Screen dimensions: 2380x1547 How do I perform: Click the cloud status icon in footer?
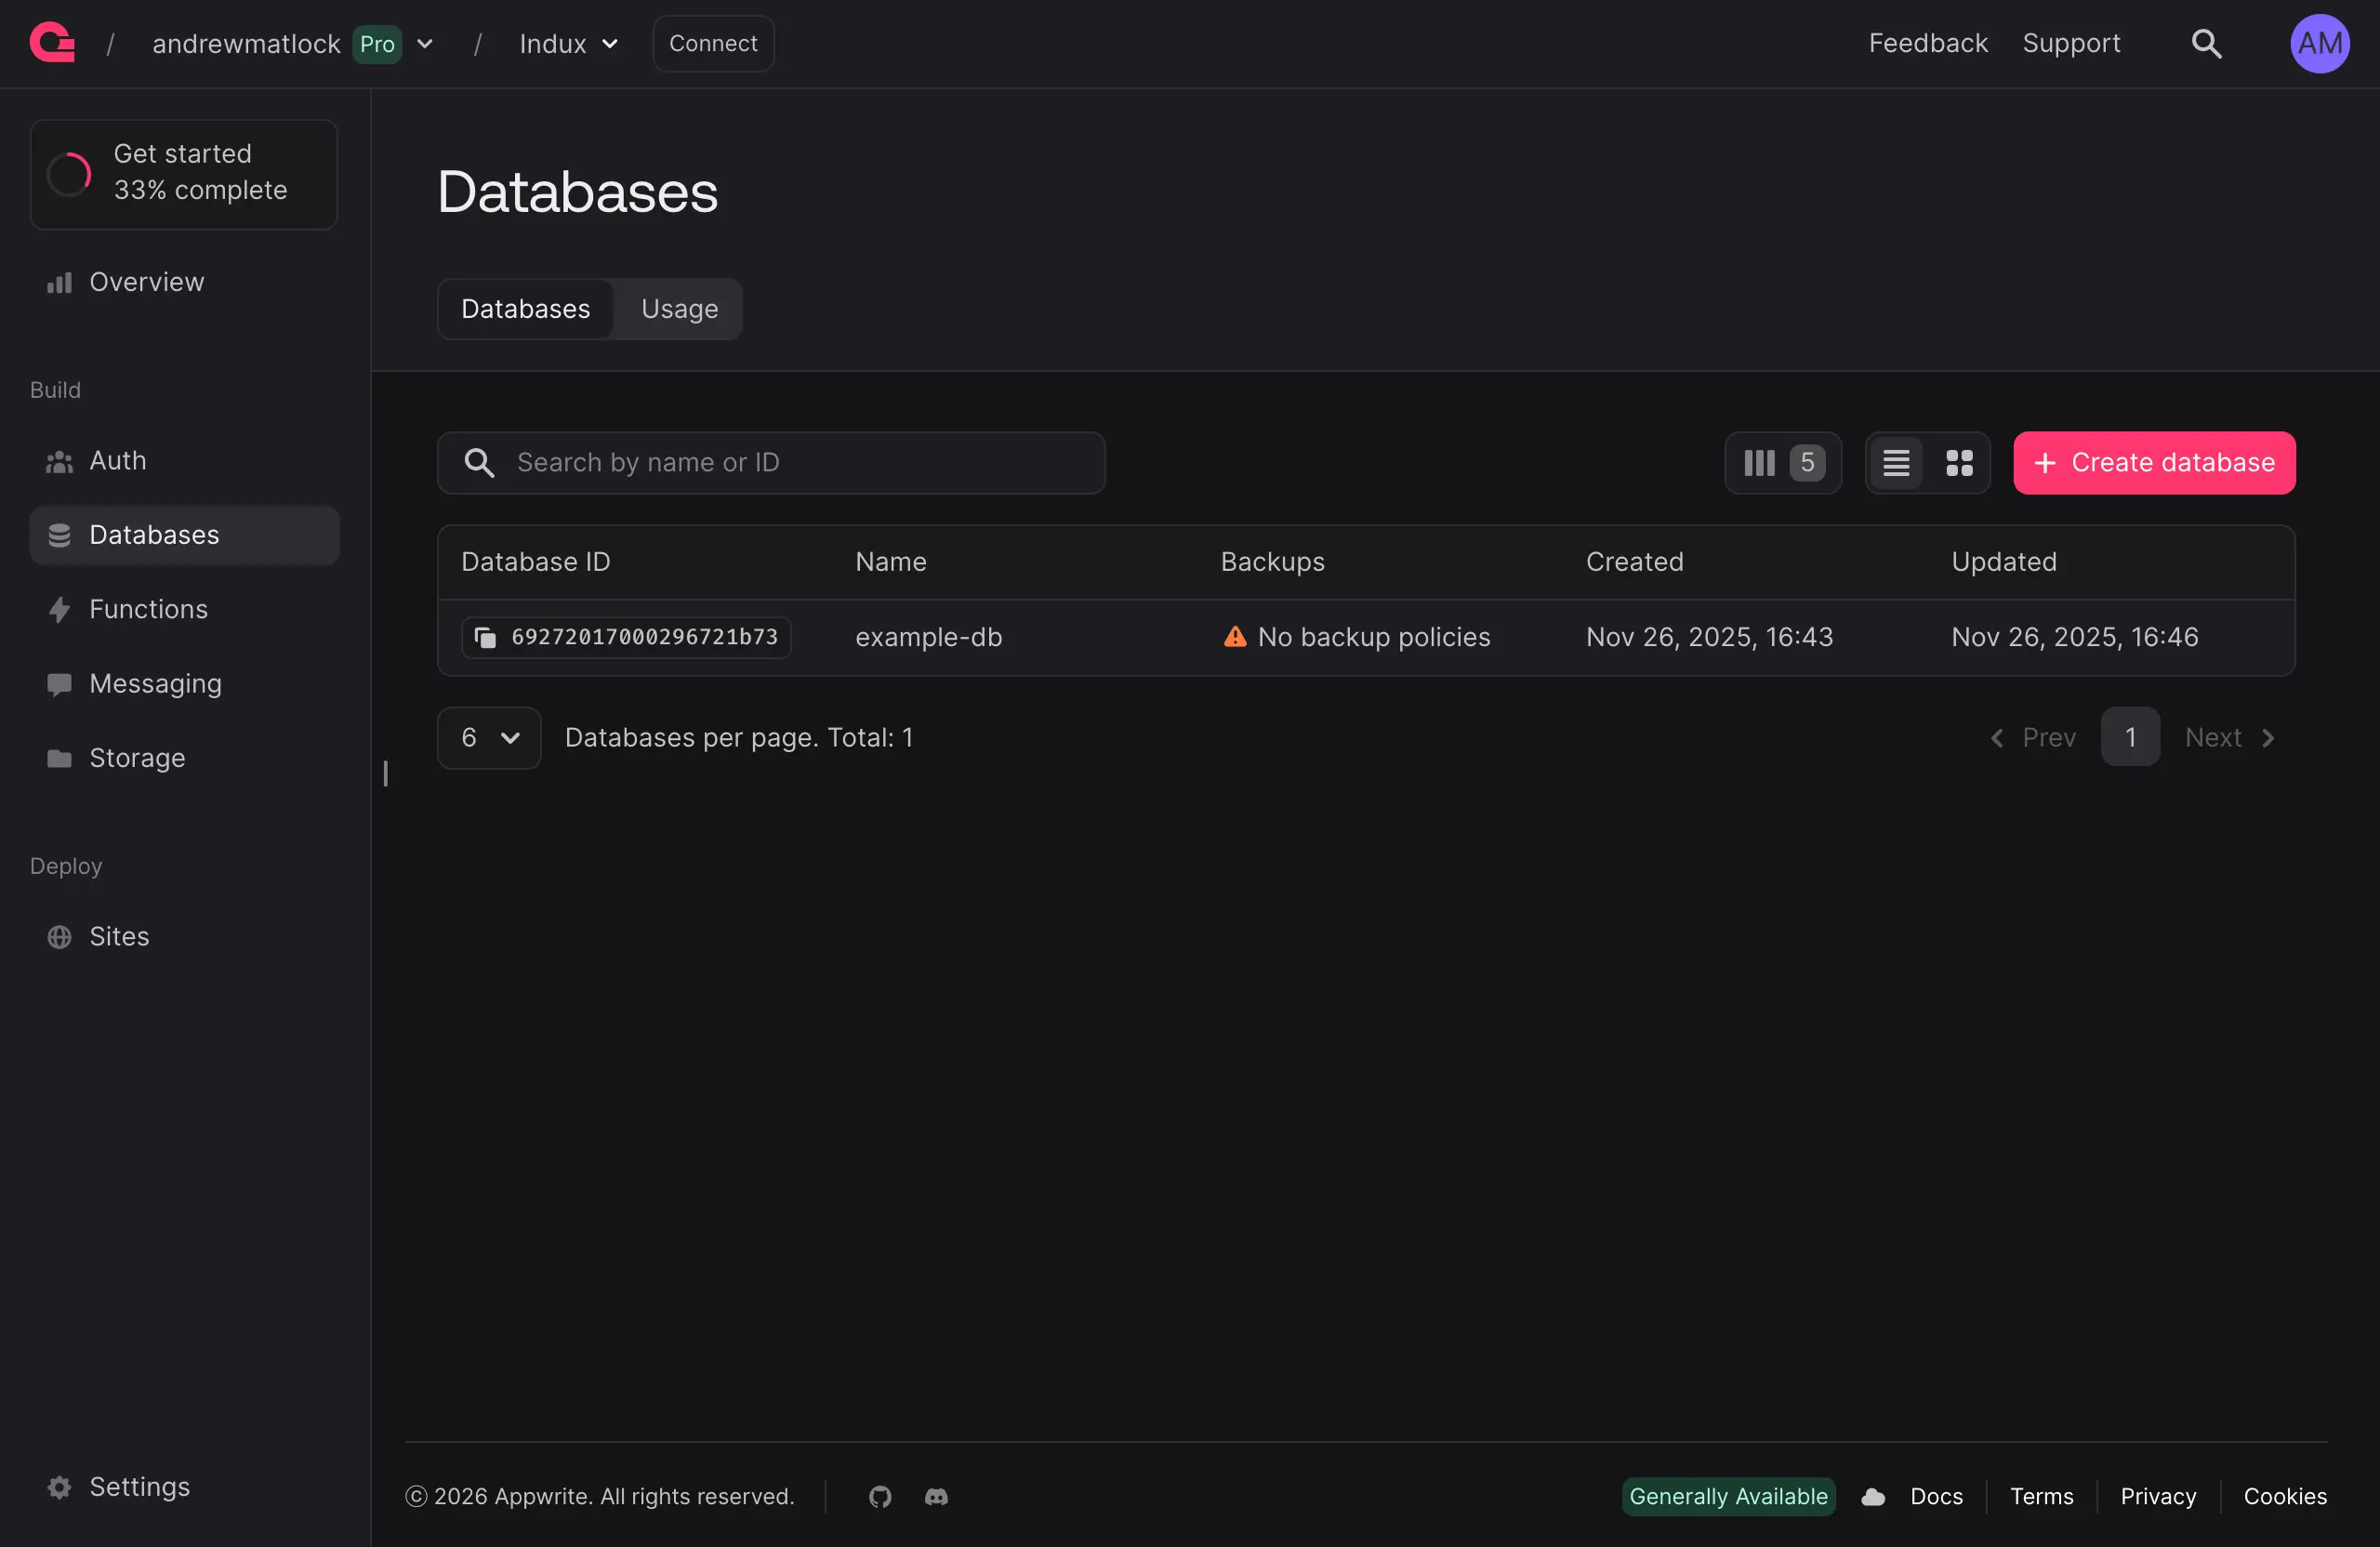pos(1873,1496)
